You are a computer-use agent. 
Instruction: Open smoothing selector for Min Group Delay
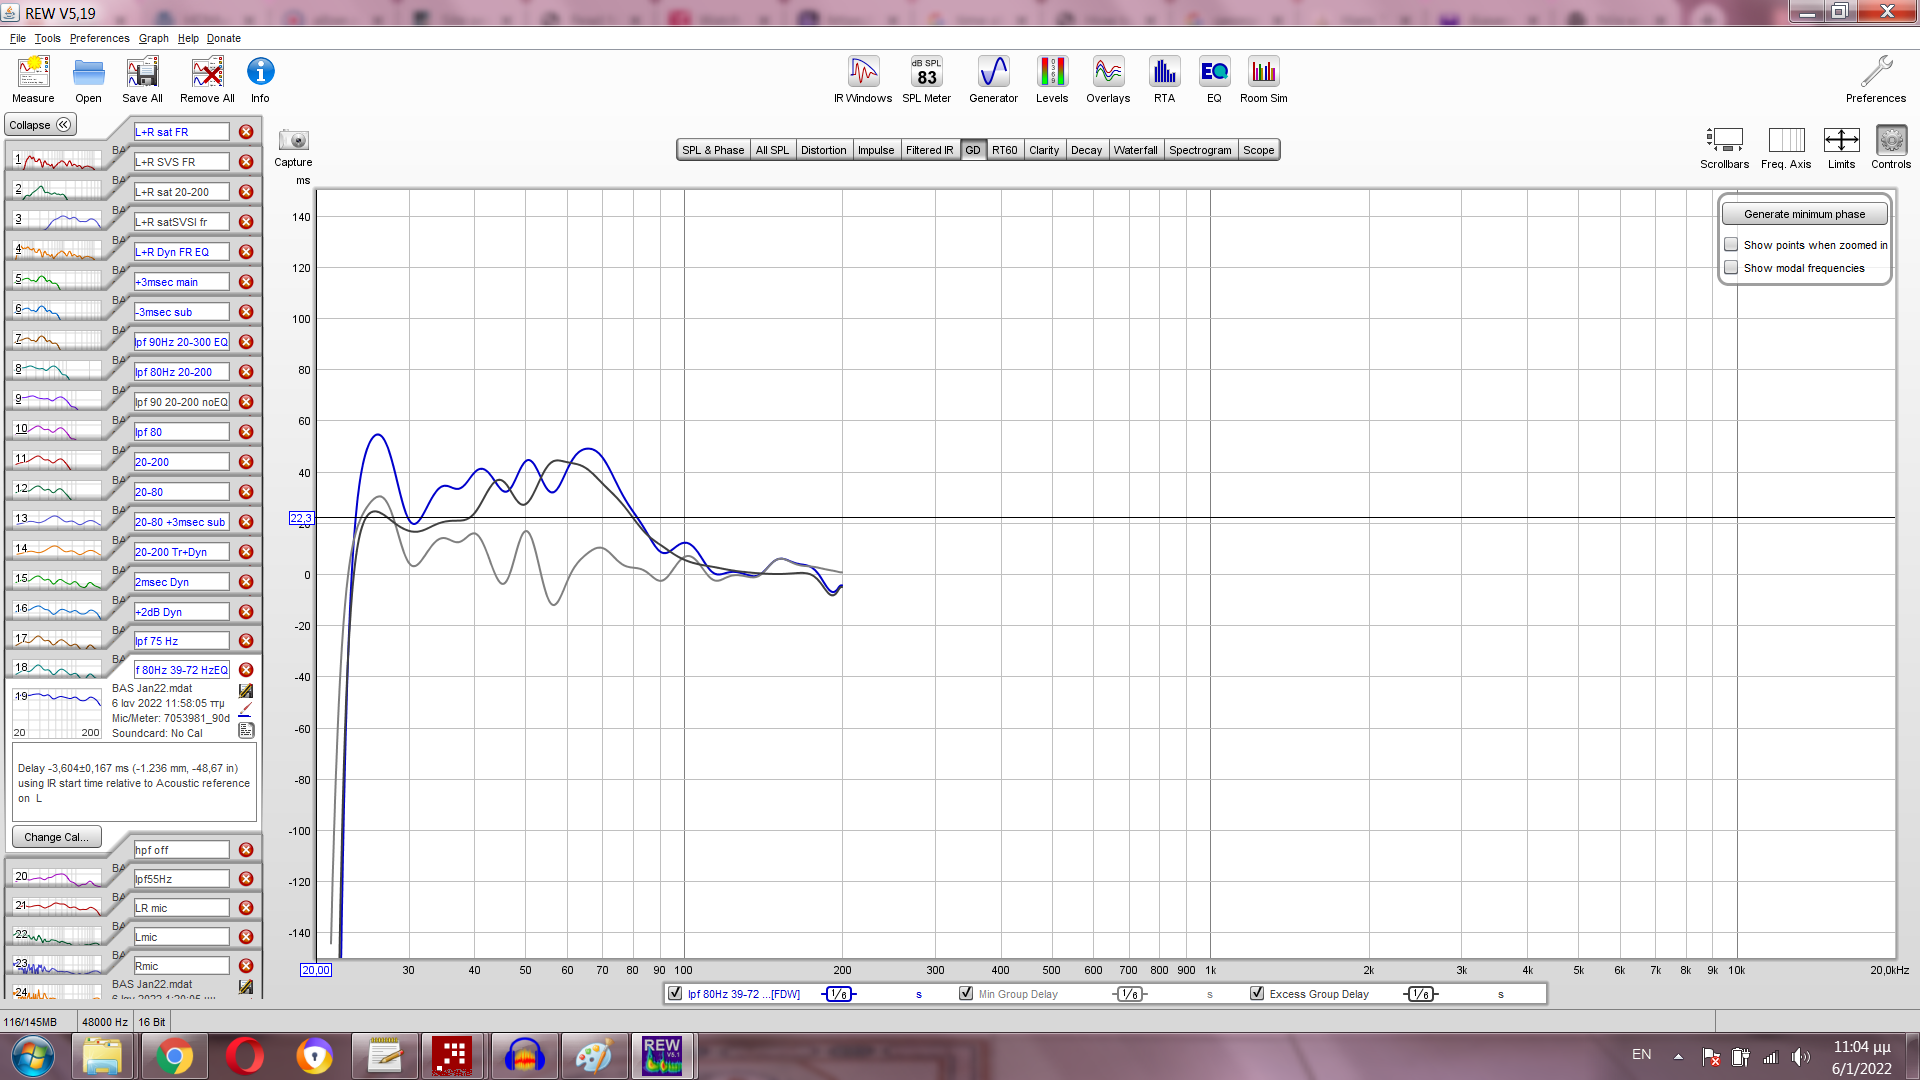pos(1129,994)
